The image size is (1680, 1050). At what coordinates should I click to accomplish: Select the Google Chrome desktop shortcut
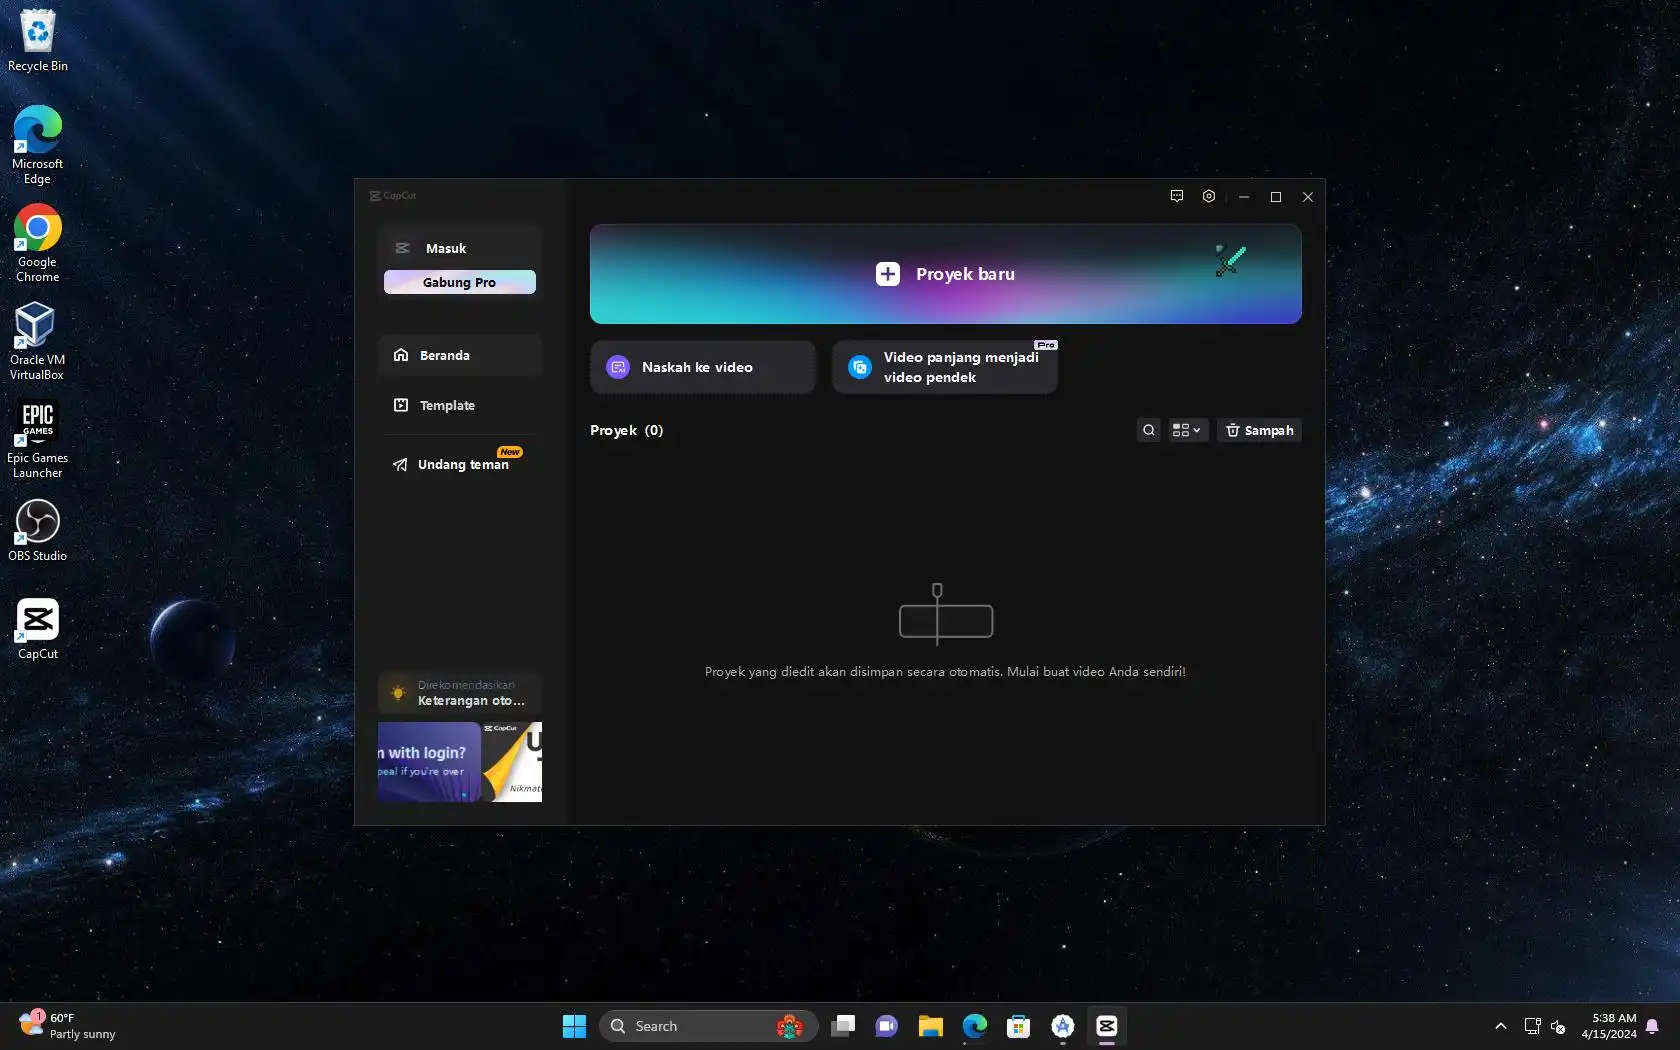click(38, 243)
